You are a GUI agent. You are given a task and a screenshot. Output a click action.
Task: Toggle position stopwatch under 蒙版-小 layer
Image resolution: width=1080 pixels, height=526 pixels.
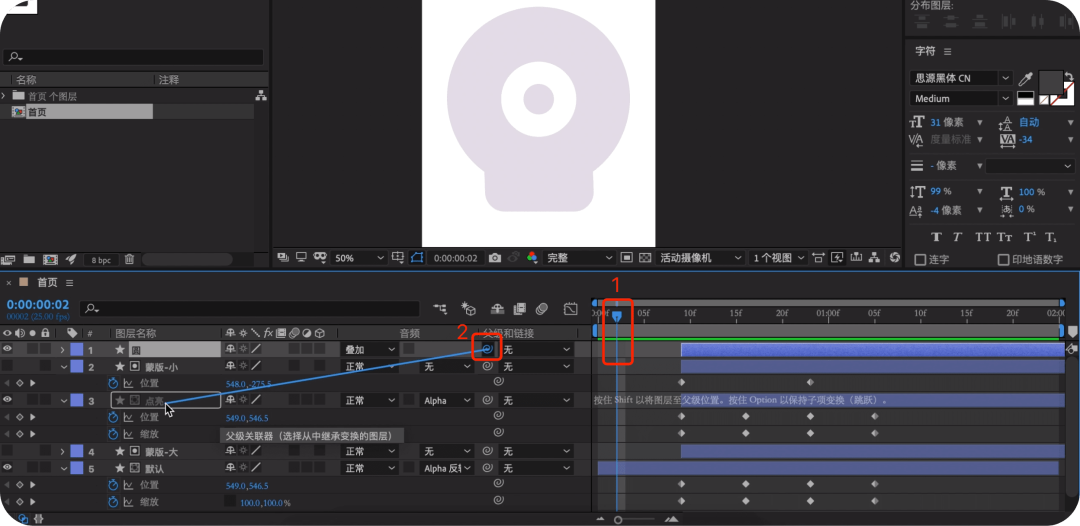click(x=114, y=383)
